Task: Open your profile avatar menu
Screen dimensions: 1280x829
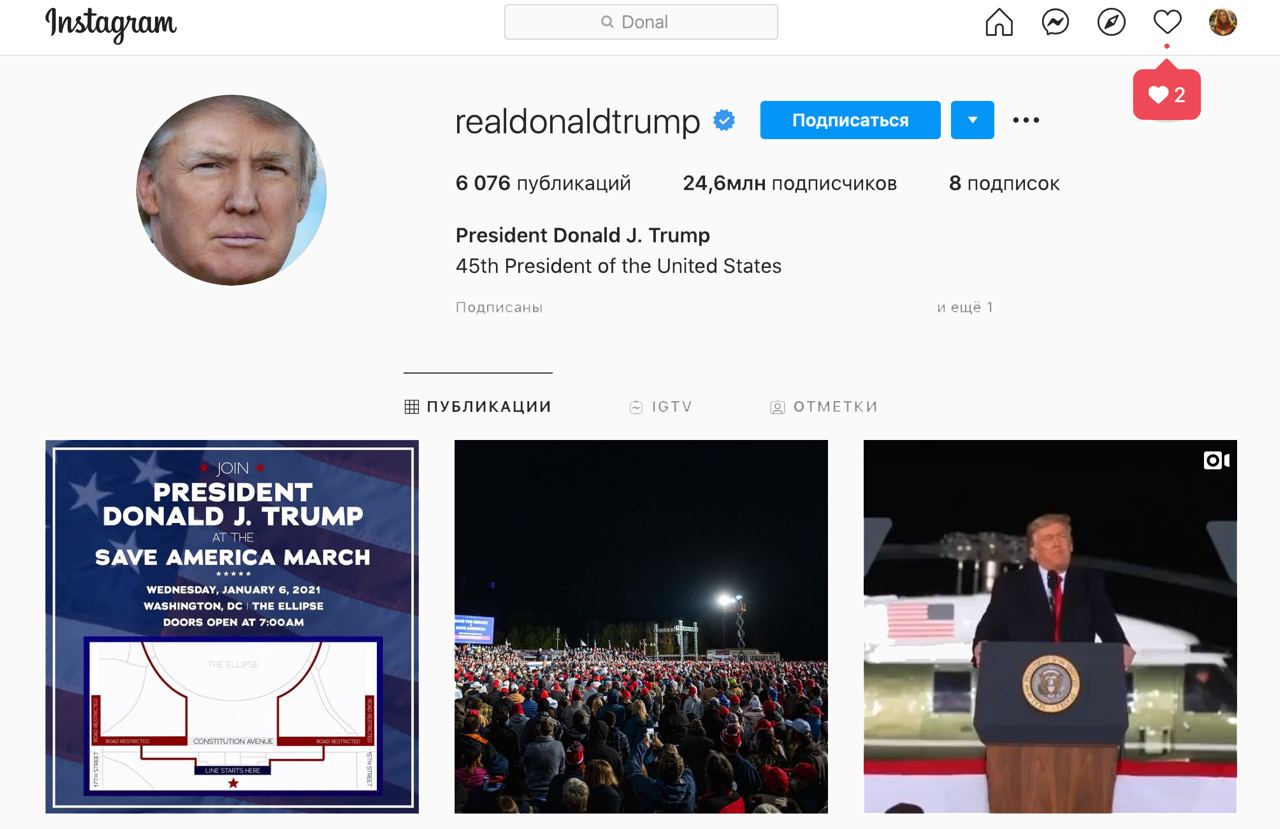Action: tap(1223, 22)
